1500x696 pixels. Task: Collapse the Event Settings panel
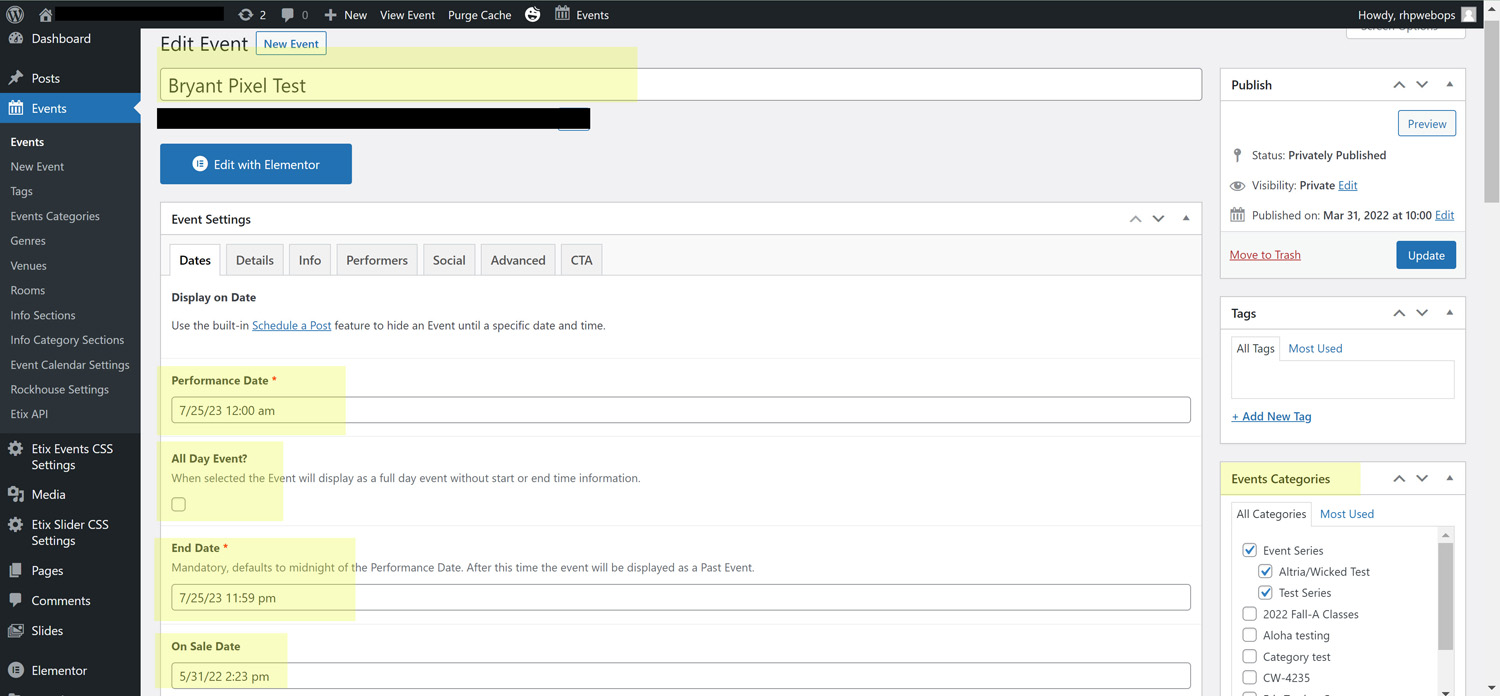1186,219
